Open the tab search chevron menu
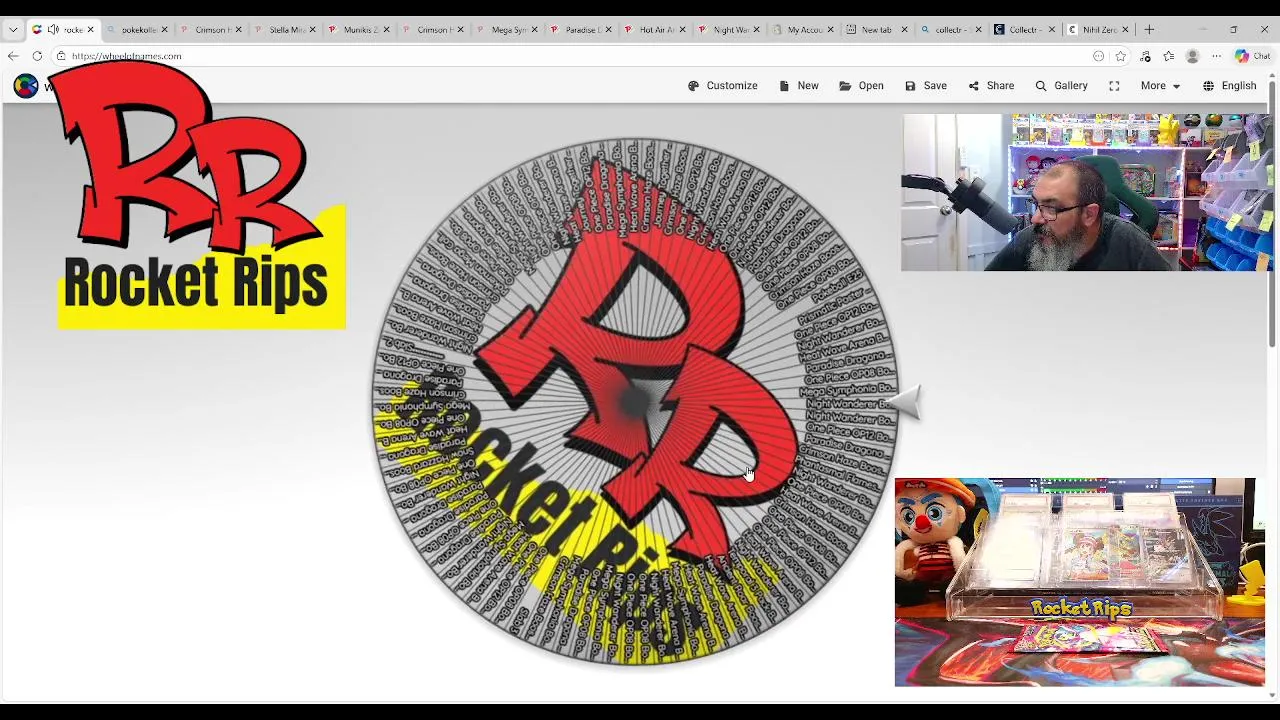The image size is (1280, 720). [13, 30]
